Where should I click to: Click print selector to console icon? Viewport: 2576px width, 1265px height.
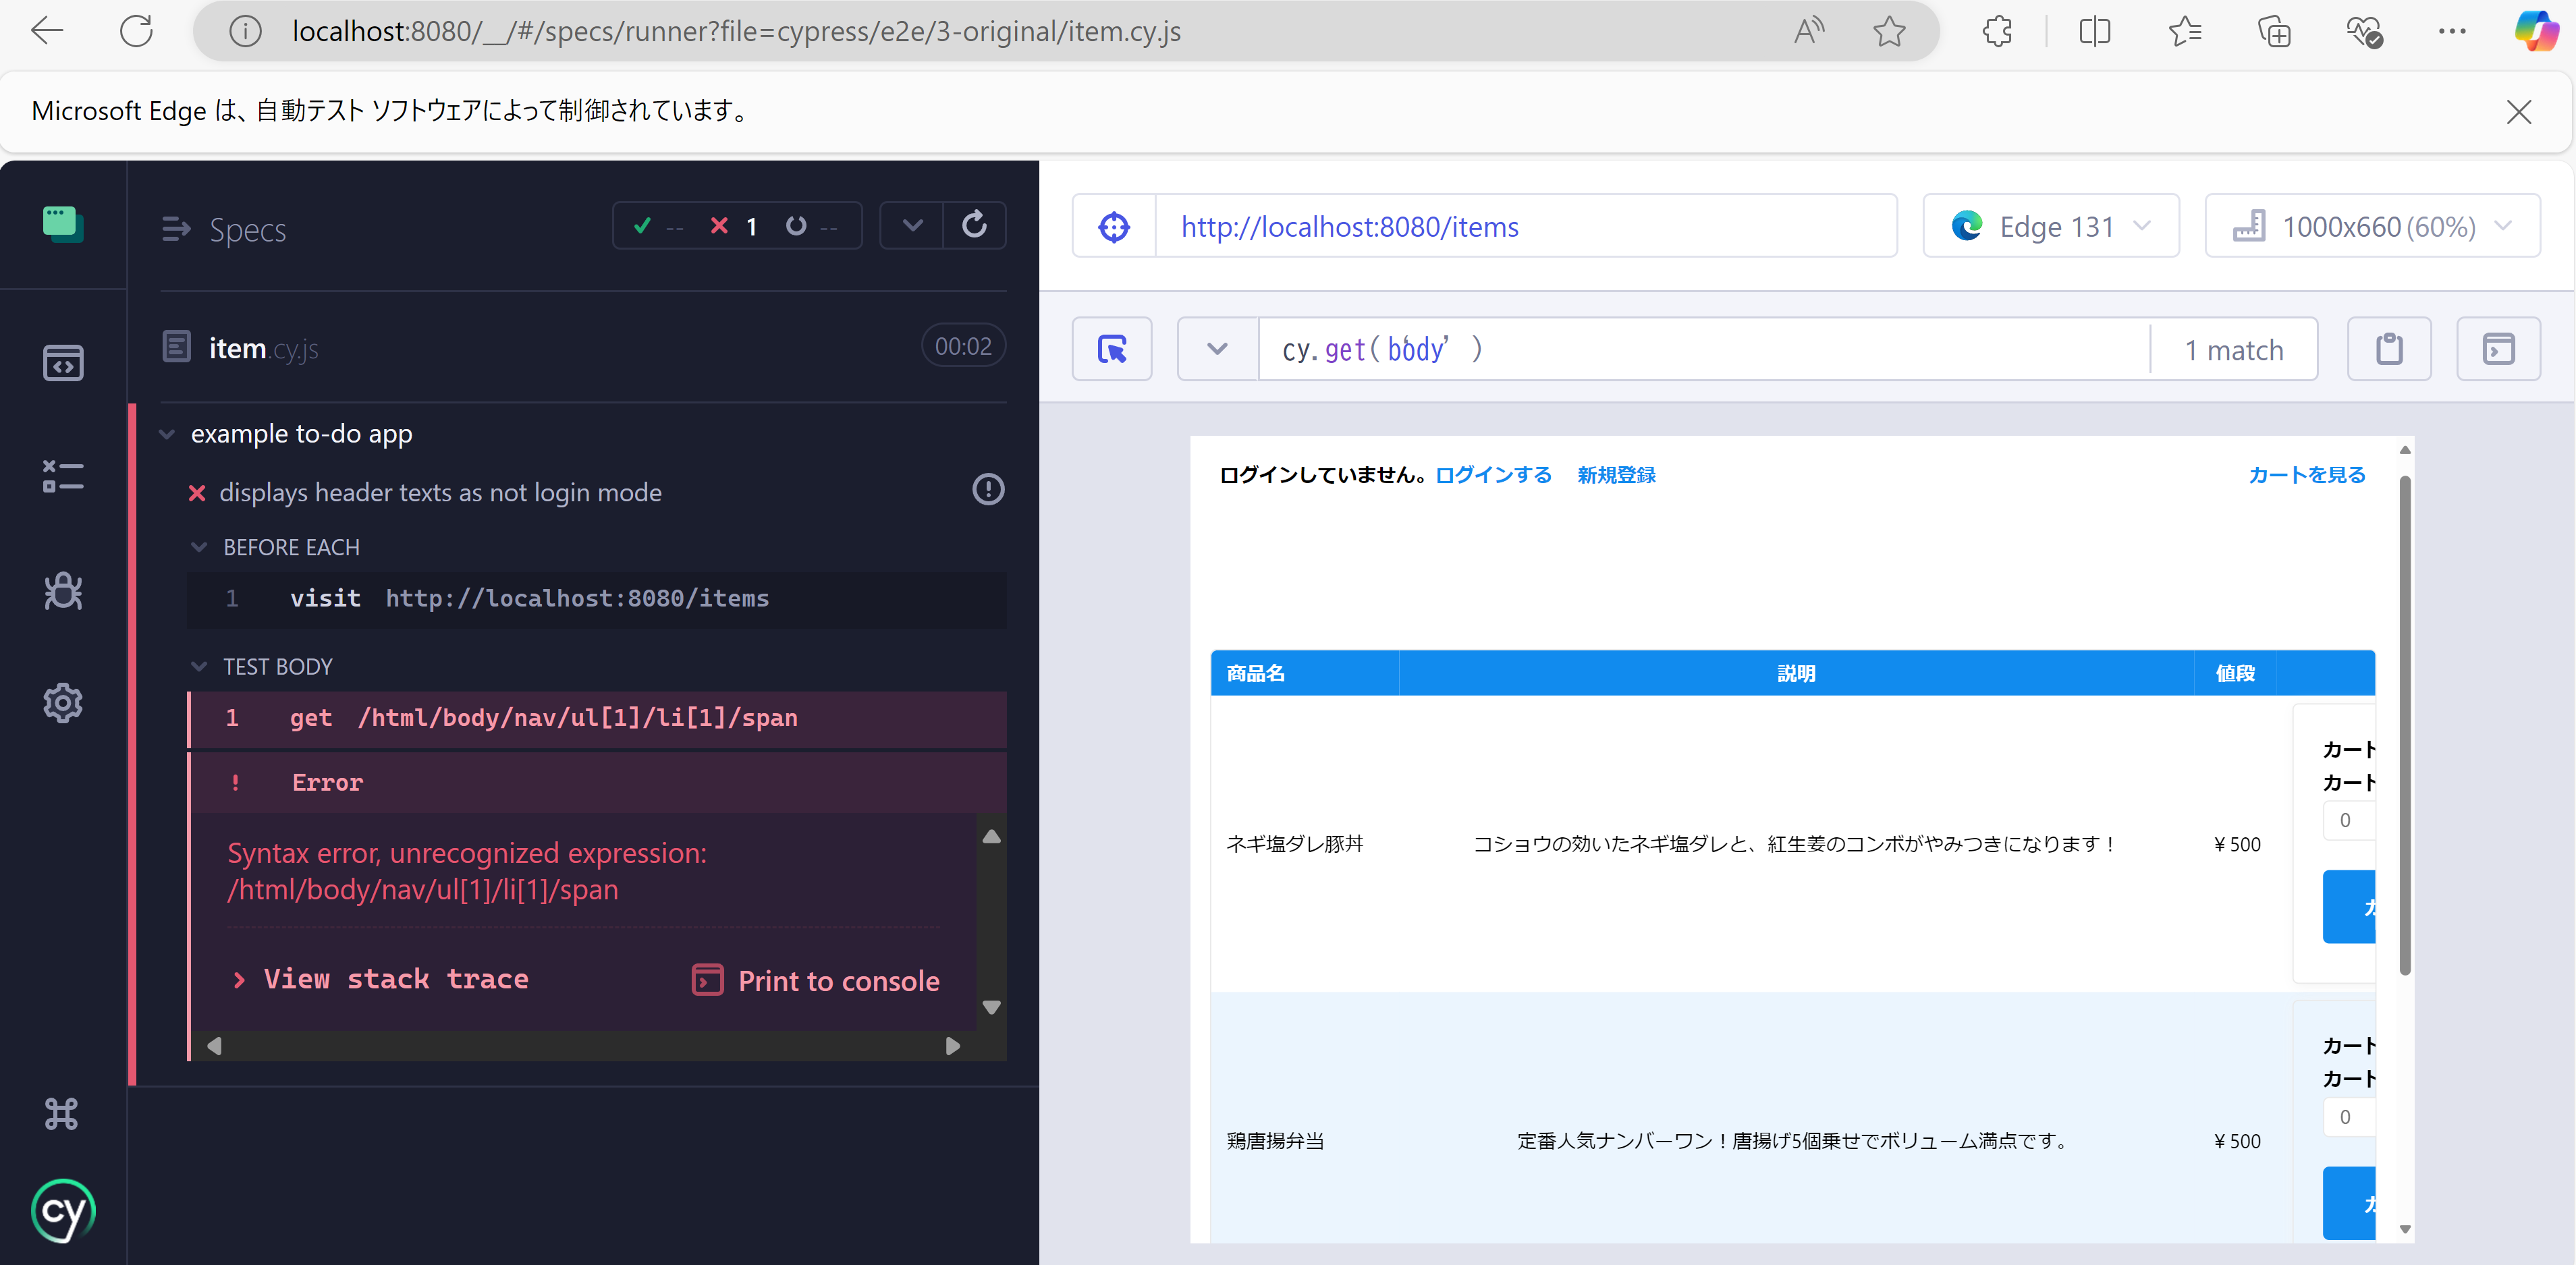2498,349
